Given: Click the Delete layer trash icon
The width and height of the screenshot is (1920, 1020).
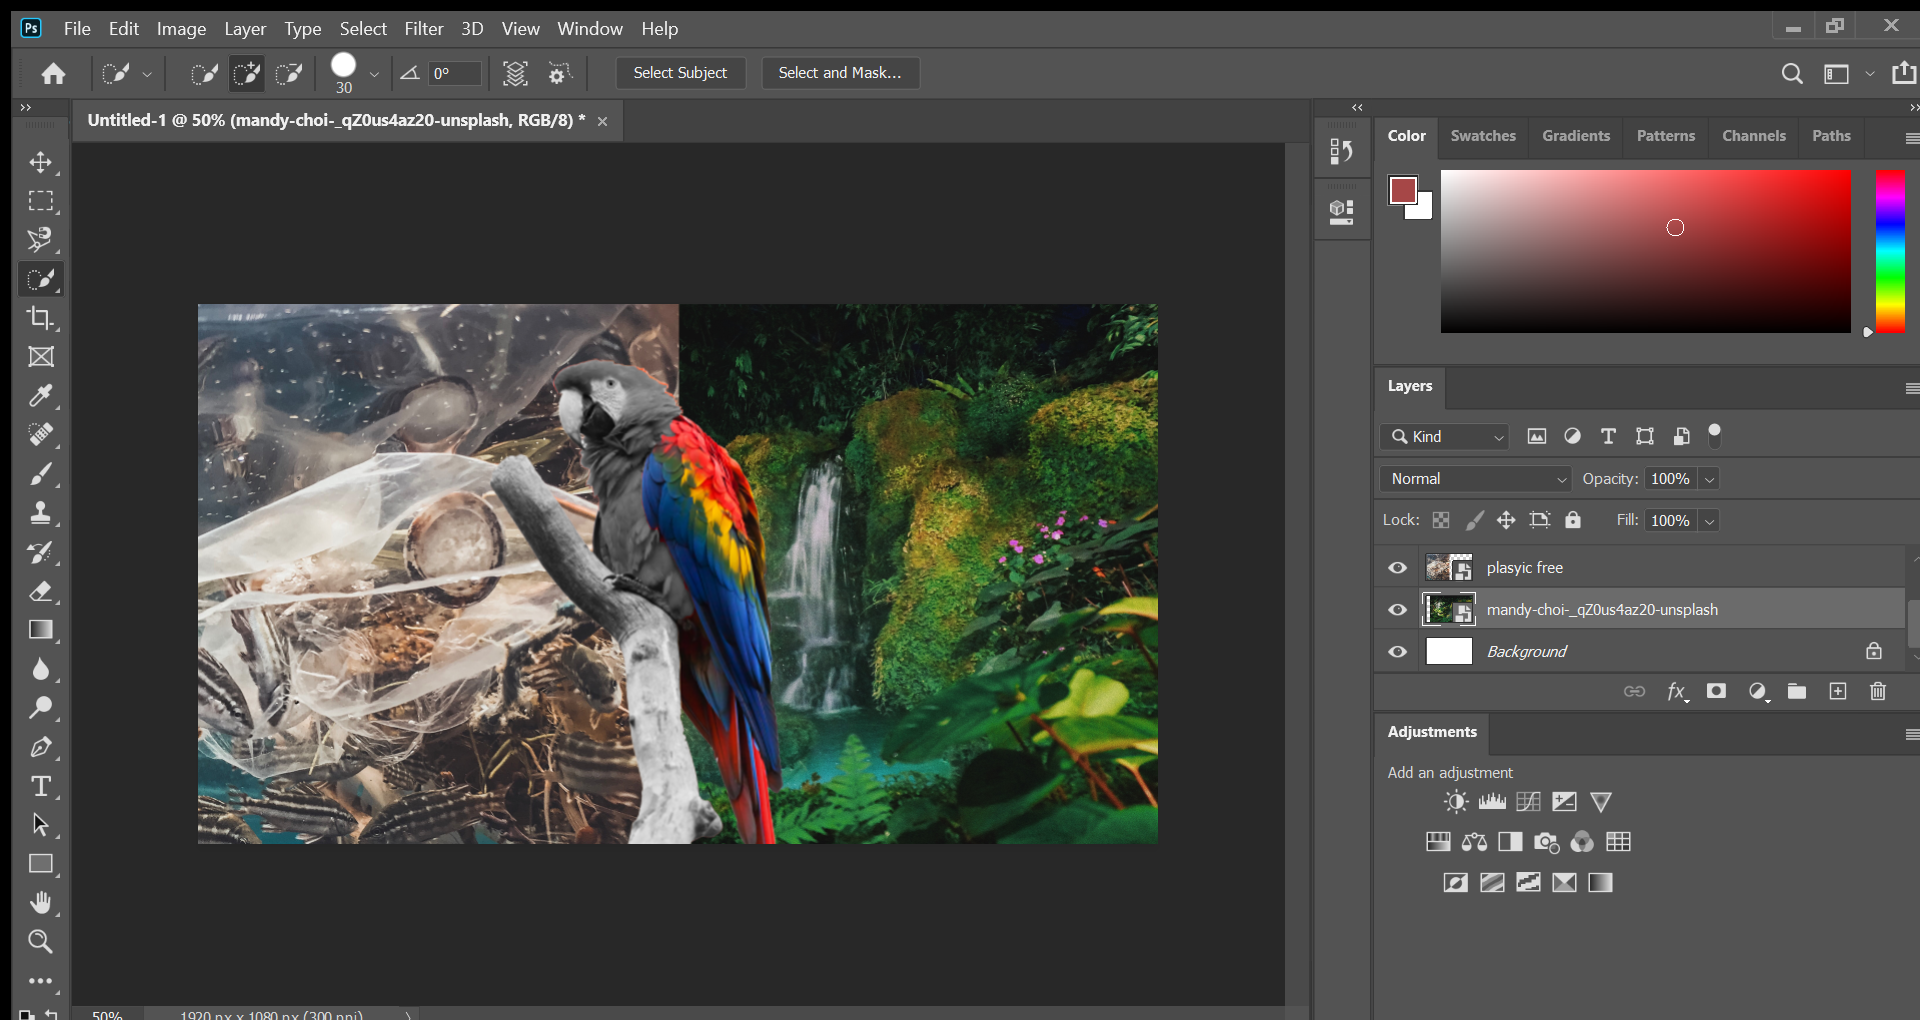Looking at the screenshot, I should (x=1877, y=691).
